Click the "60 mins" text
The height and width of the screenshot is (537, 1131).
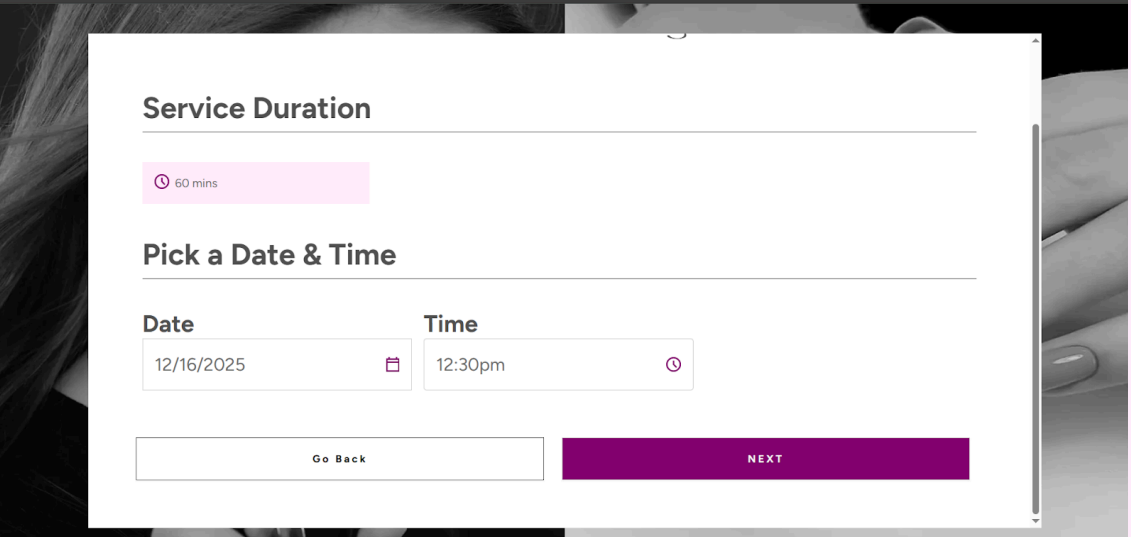click(196, 183)
